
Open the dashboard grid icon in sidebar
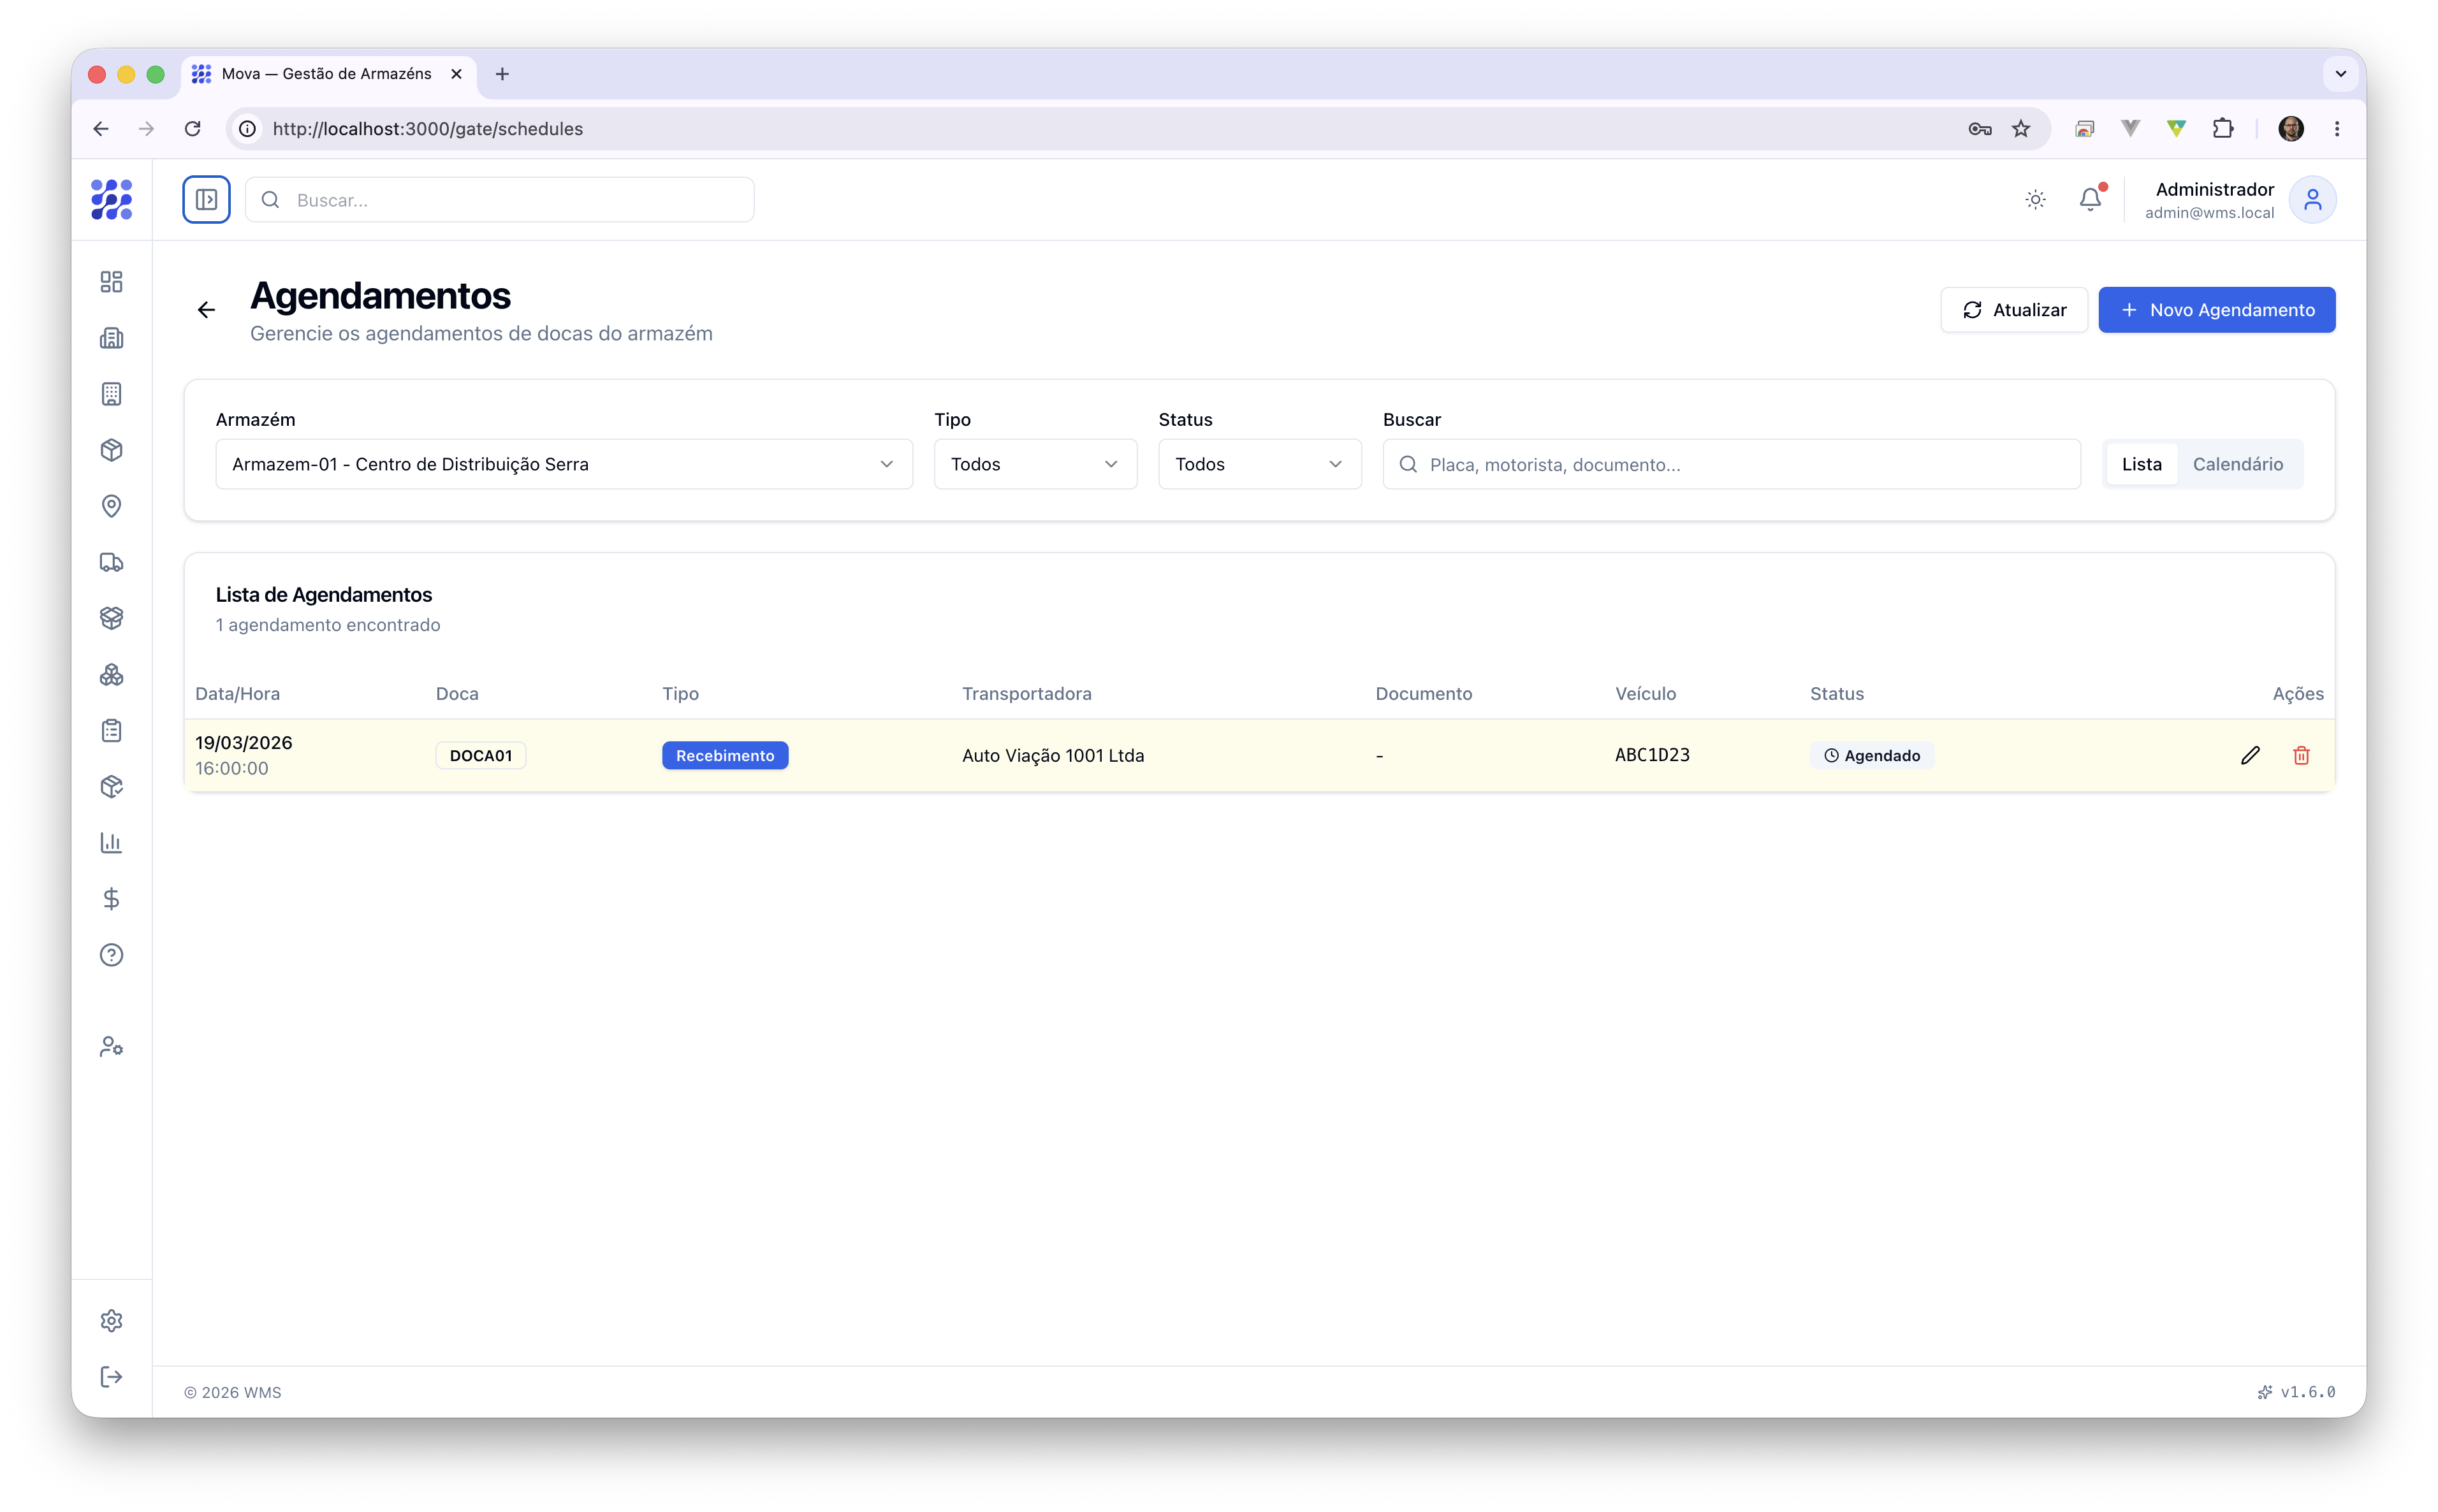[111, 282]
